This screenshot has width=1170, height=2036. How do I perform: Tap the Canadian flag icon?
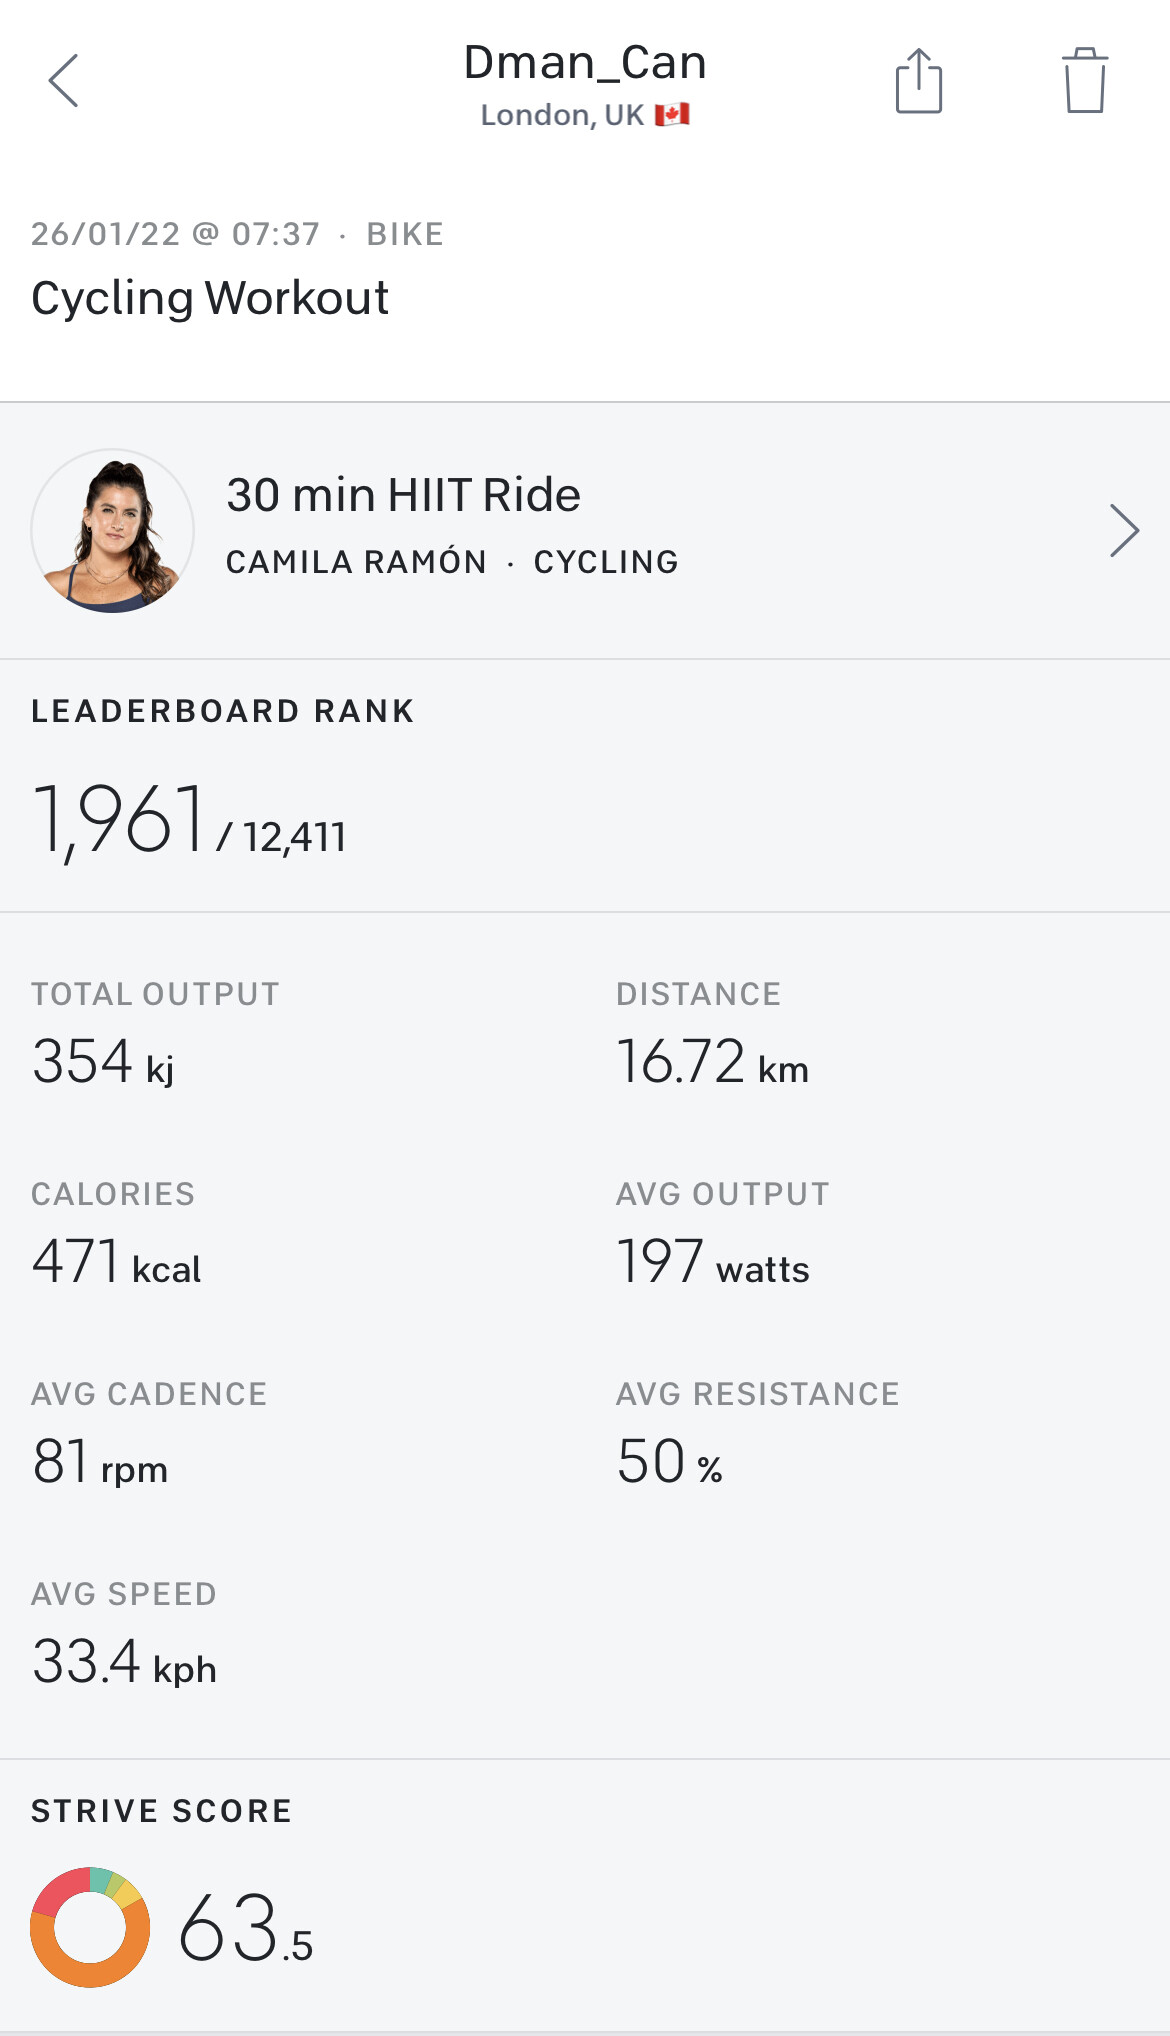(672, 115)
